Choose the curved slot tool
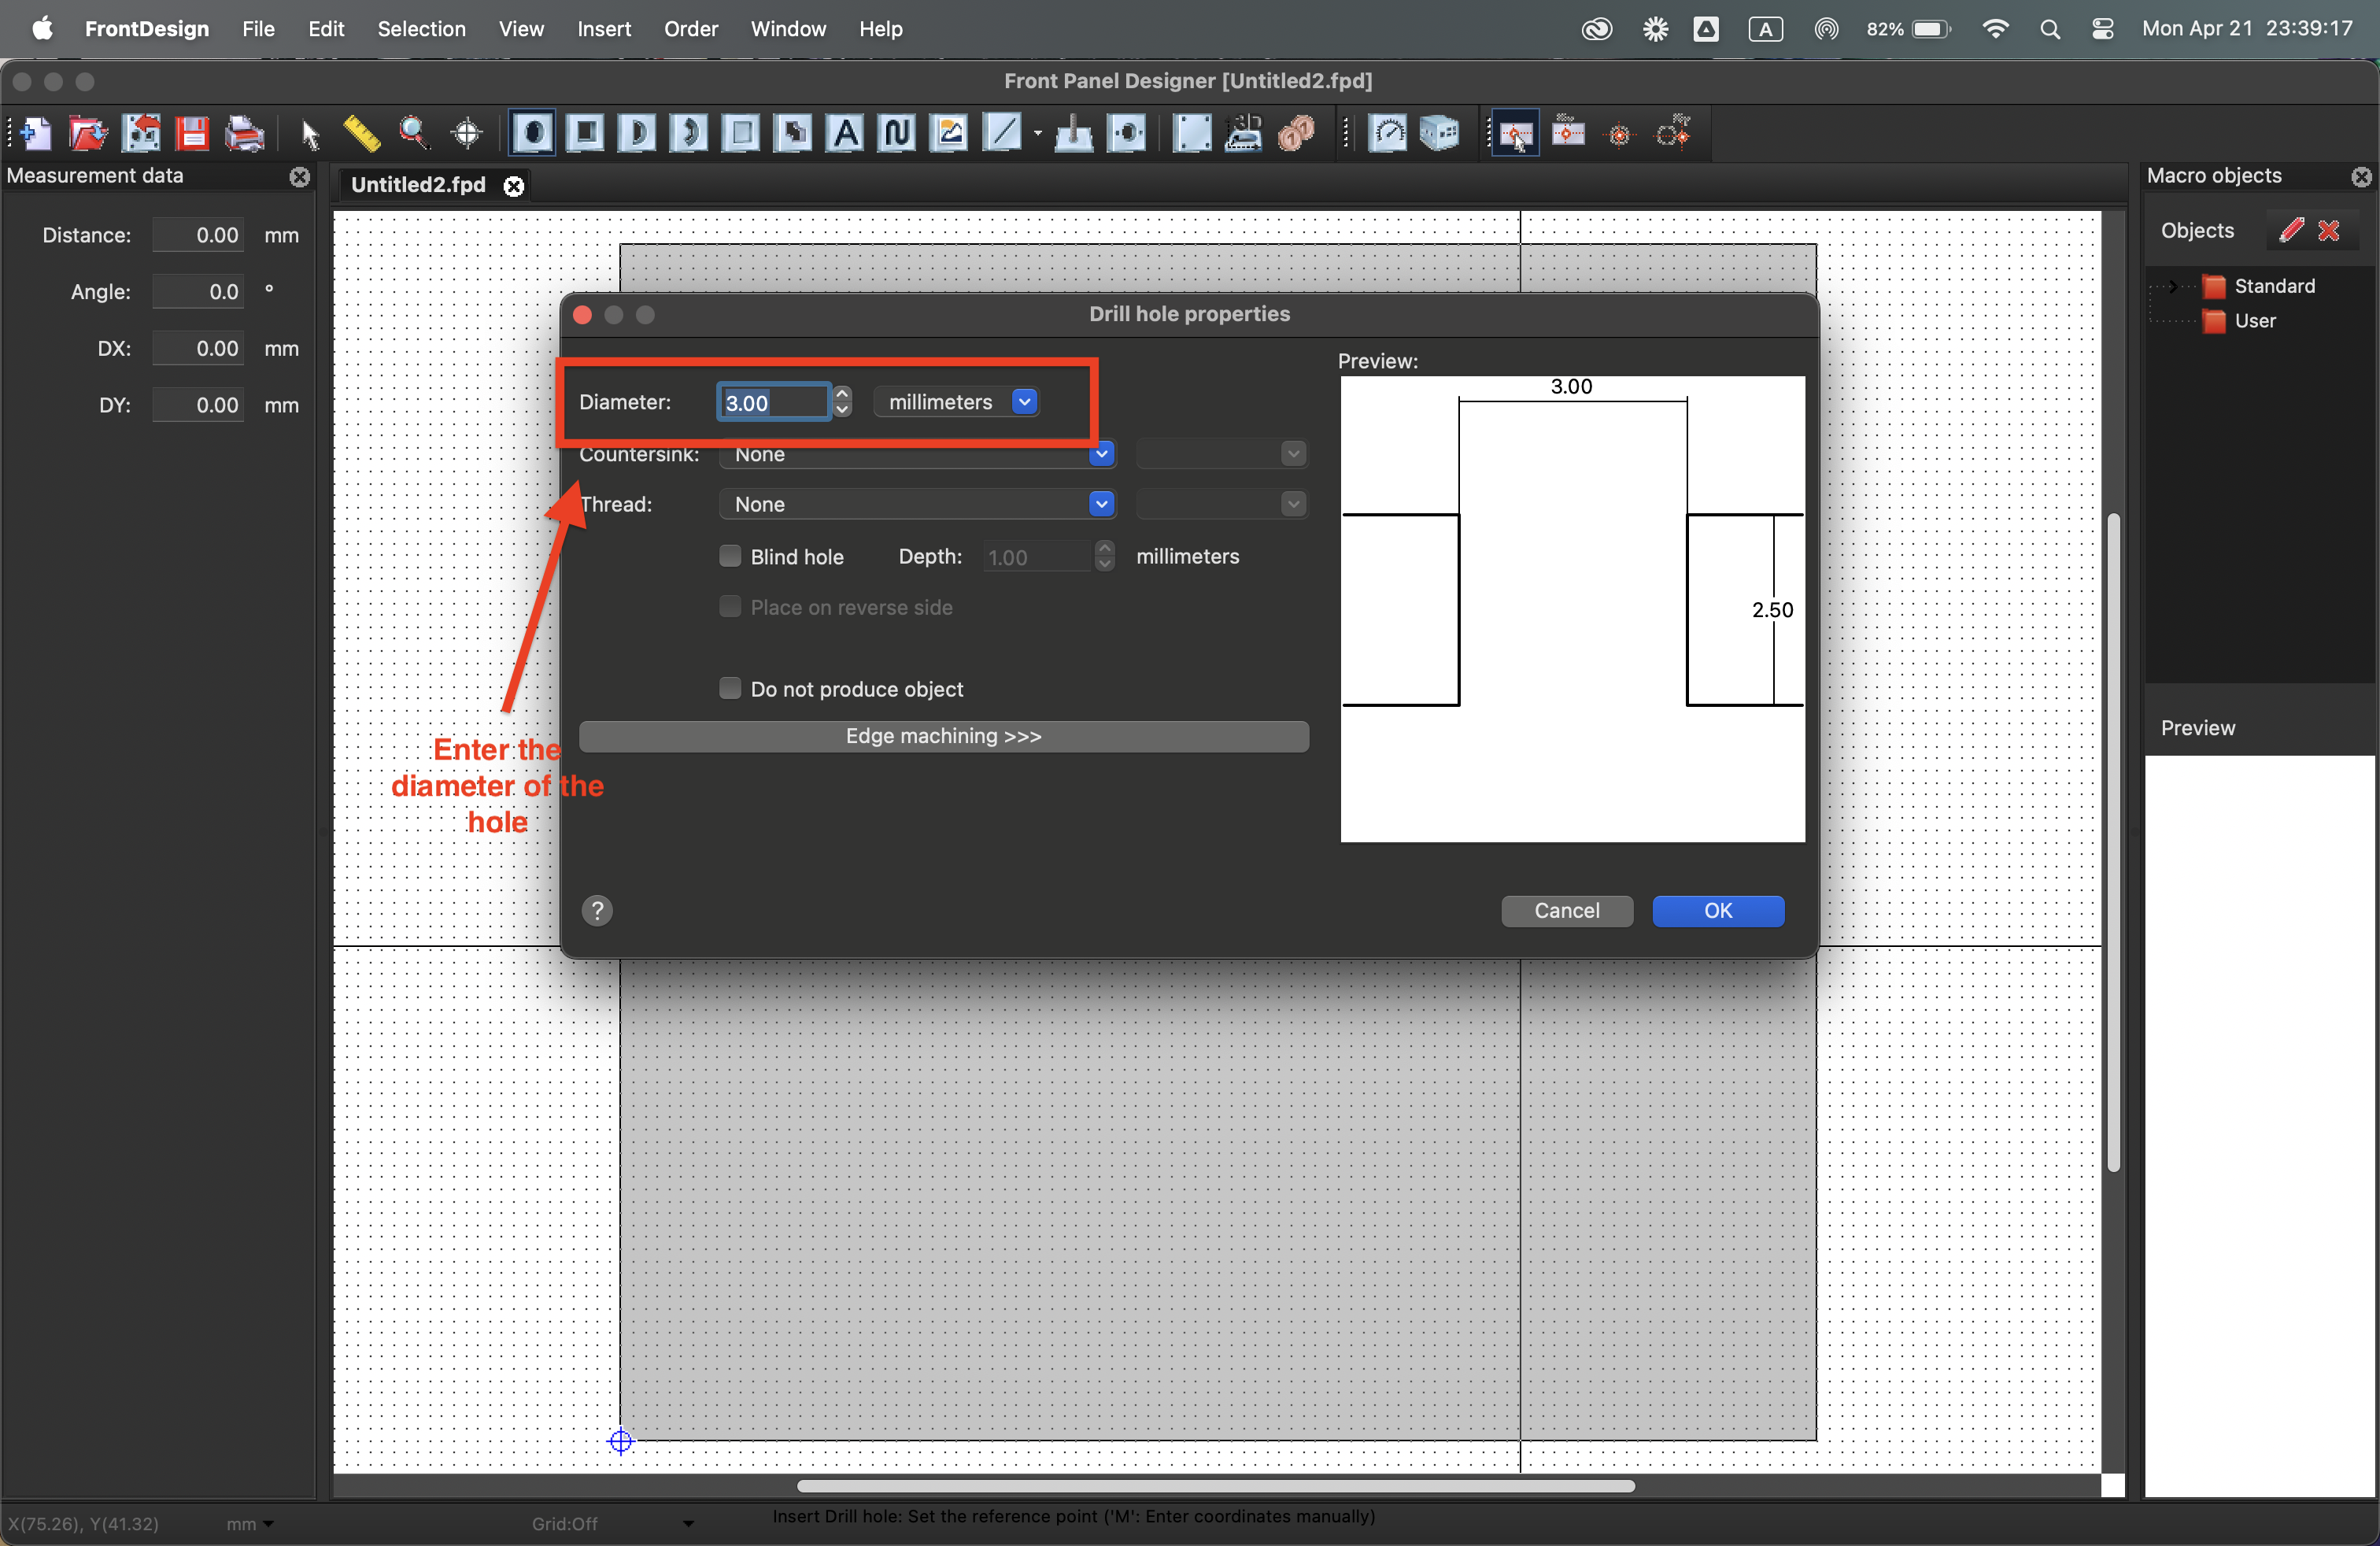Viewport: 2380px width, 1546px height. [689, 133]
